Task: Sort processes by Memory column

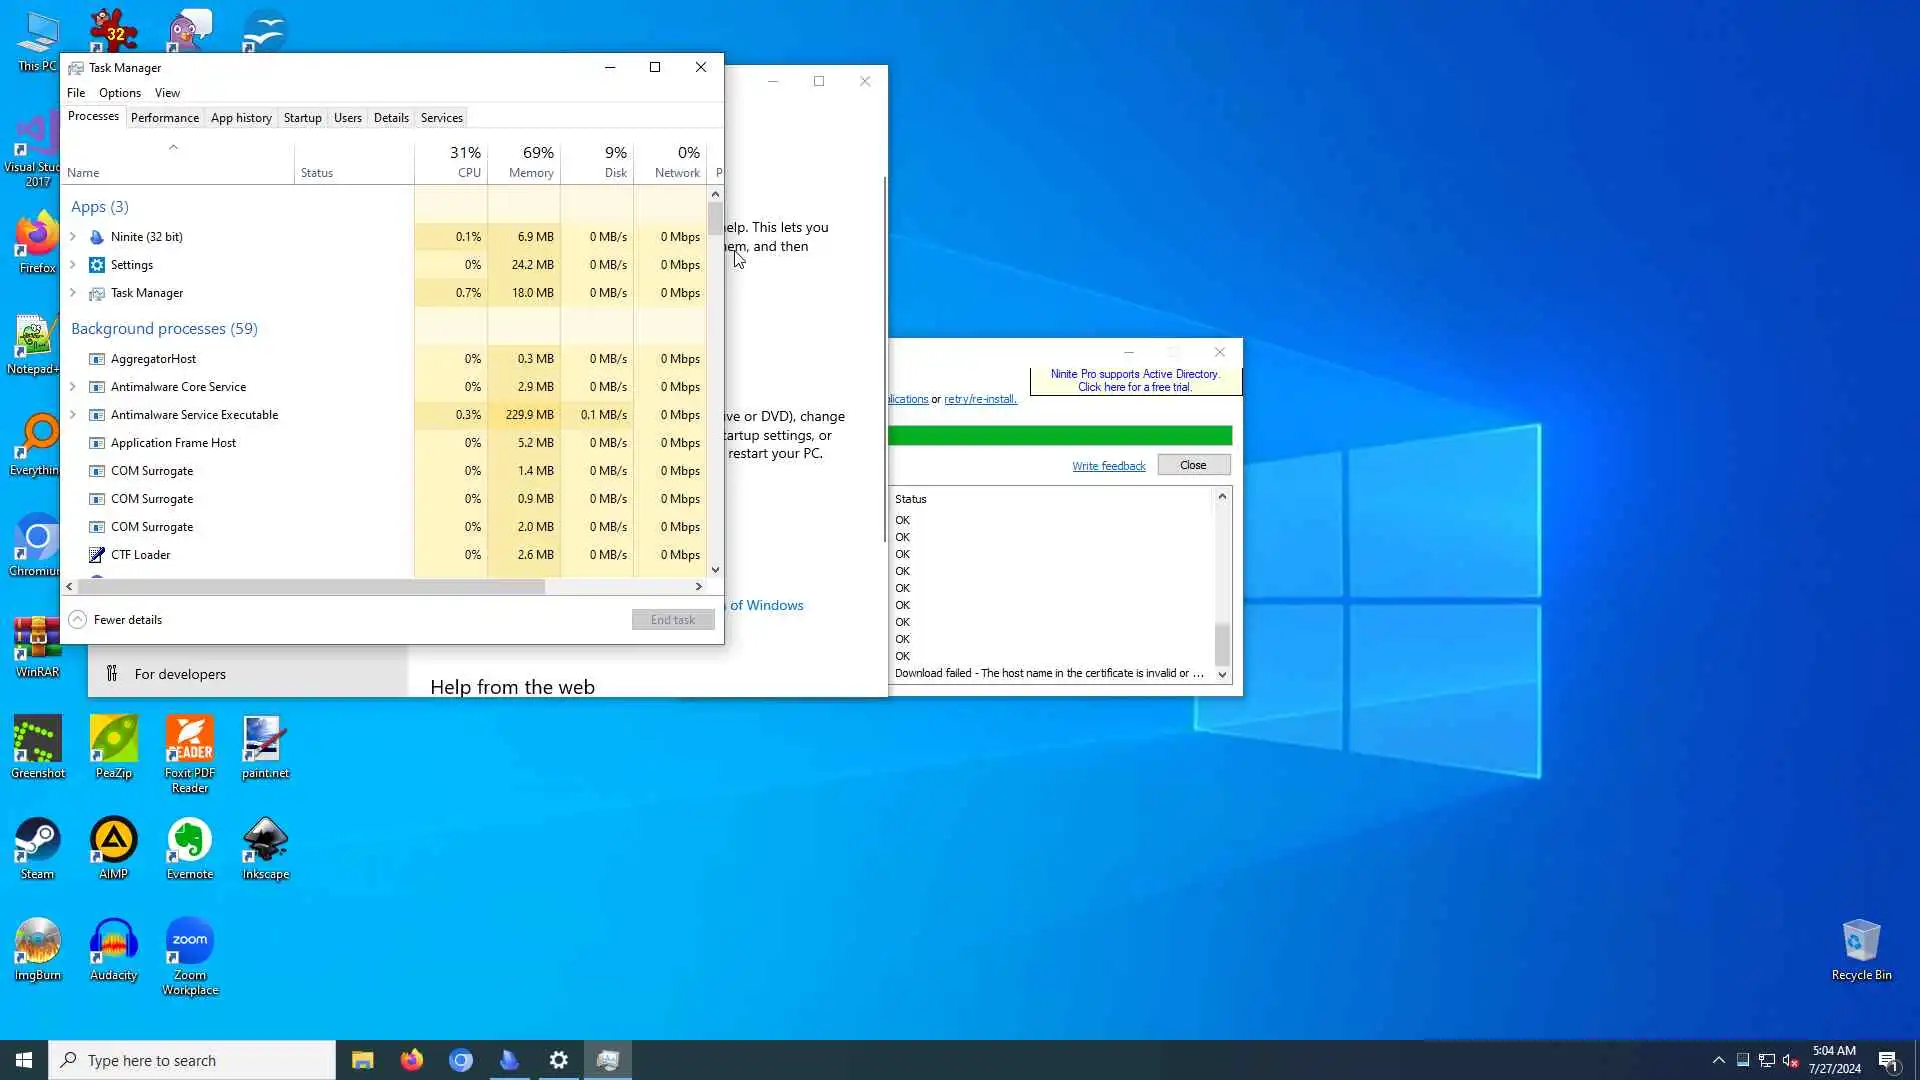Action: click(530, 162)
